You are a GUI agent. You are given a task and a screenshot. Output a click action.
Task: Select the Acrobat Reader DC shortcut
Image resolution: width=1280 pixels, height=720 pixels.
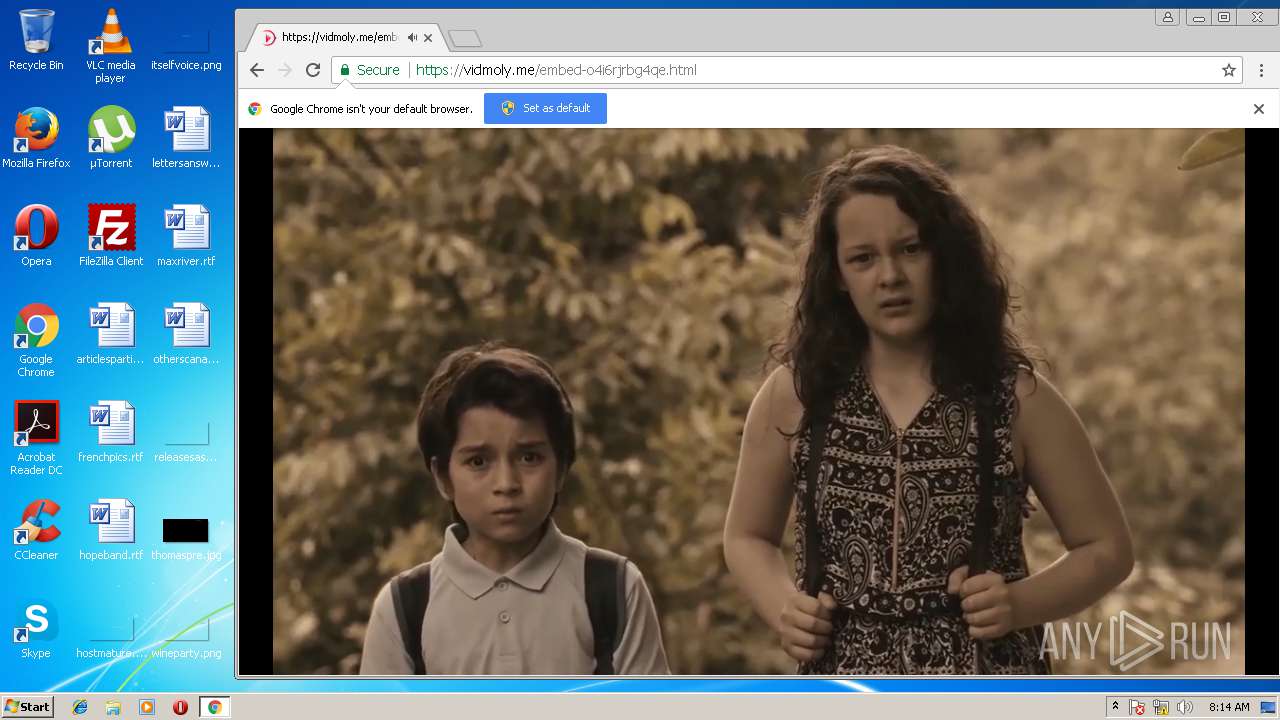click(36, 438)
